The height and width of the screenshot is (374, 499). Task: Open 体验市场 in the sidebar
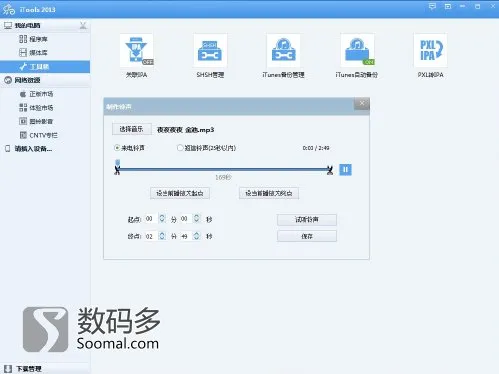pos(41,108)
